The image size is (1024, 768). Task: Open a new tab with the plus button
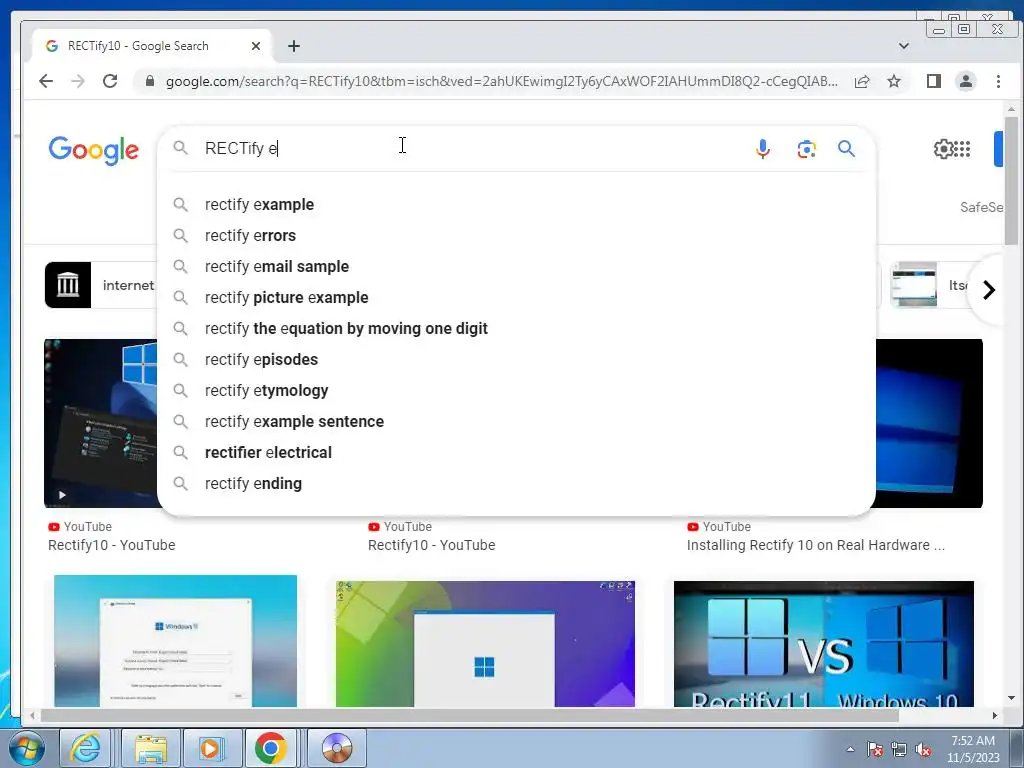click(x=294, y=46)
